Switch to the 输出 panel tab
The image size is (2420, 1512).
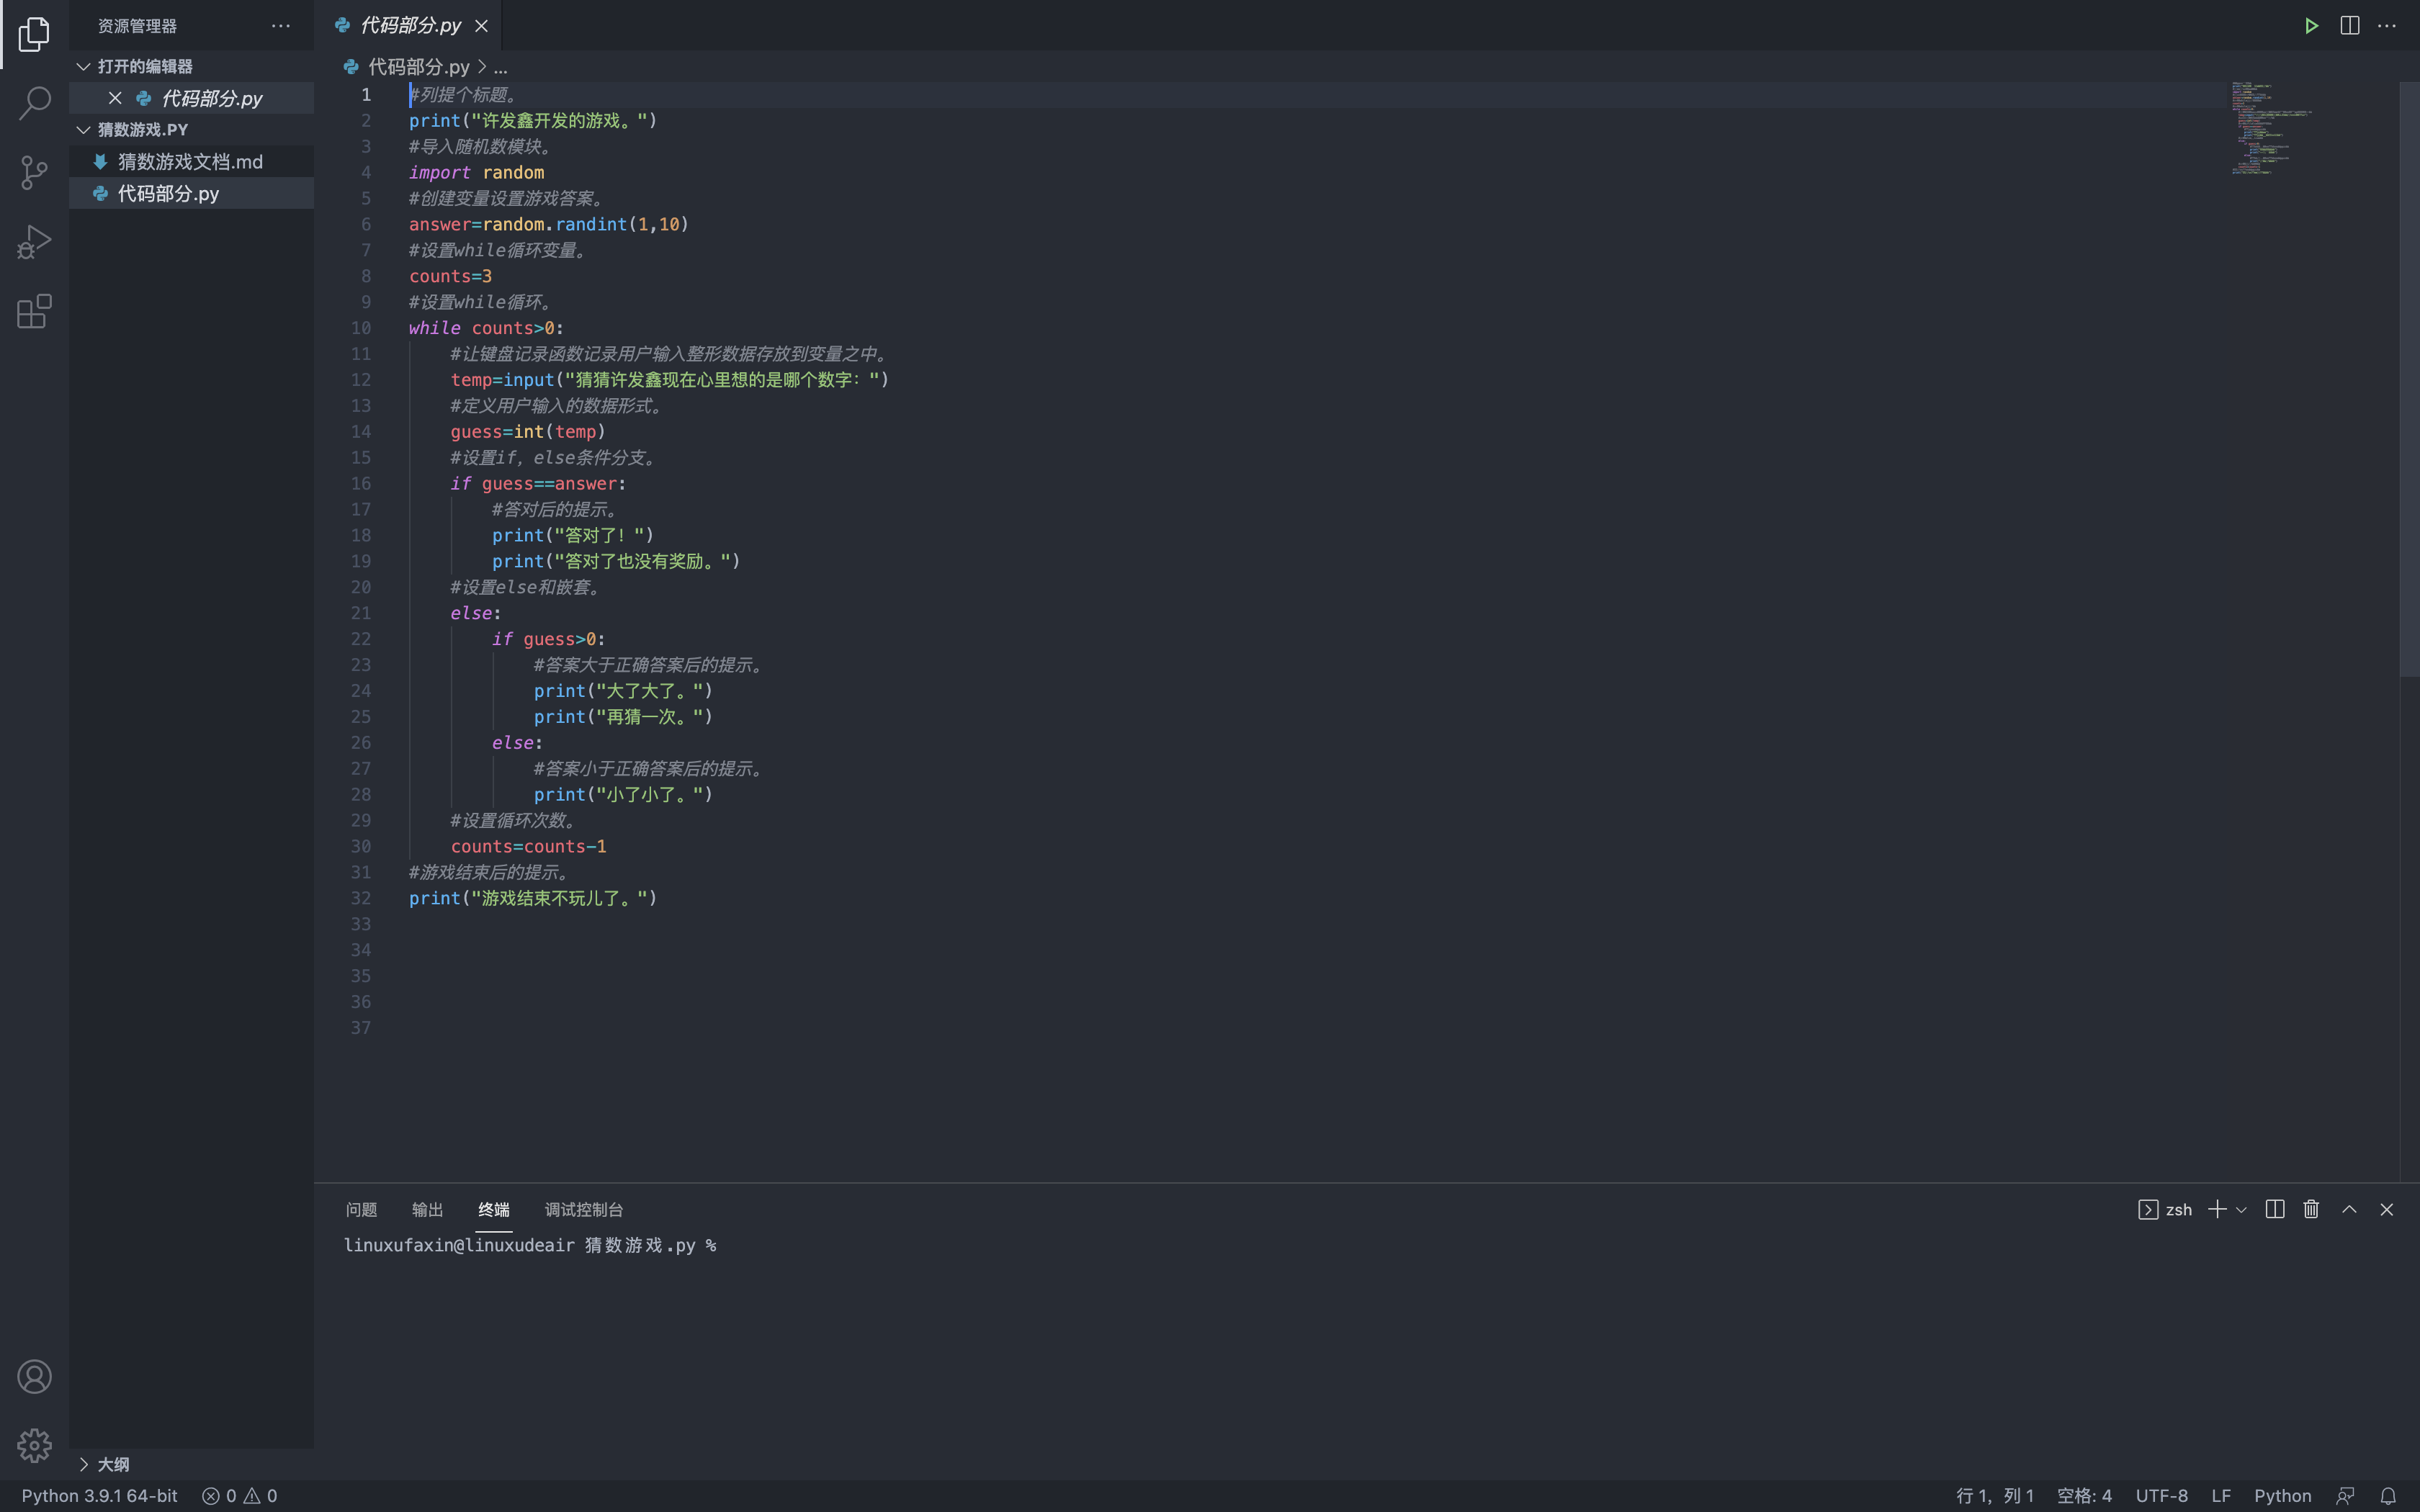(x=427, y=1209)
